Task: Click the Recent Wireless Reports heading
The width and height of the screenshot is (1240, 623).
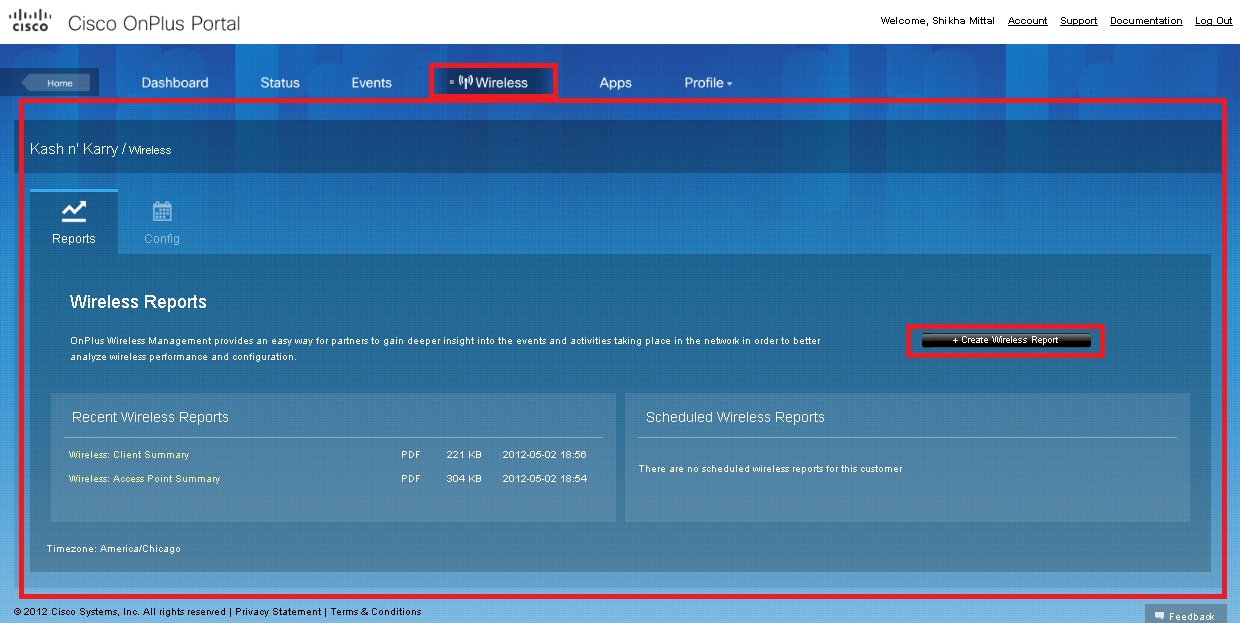Action: pyautogui.click(x=150, y=417)
